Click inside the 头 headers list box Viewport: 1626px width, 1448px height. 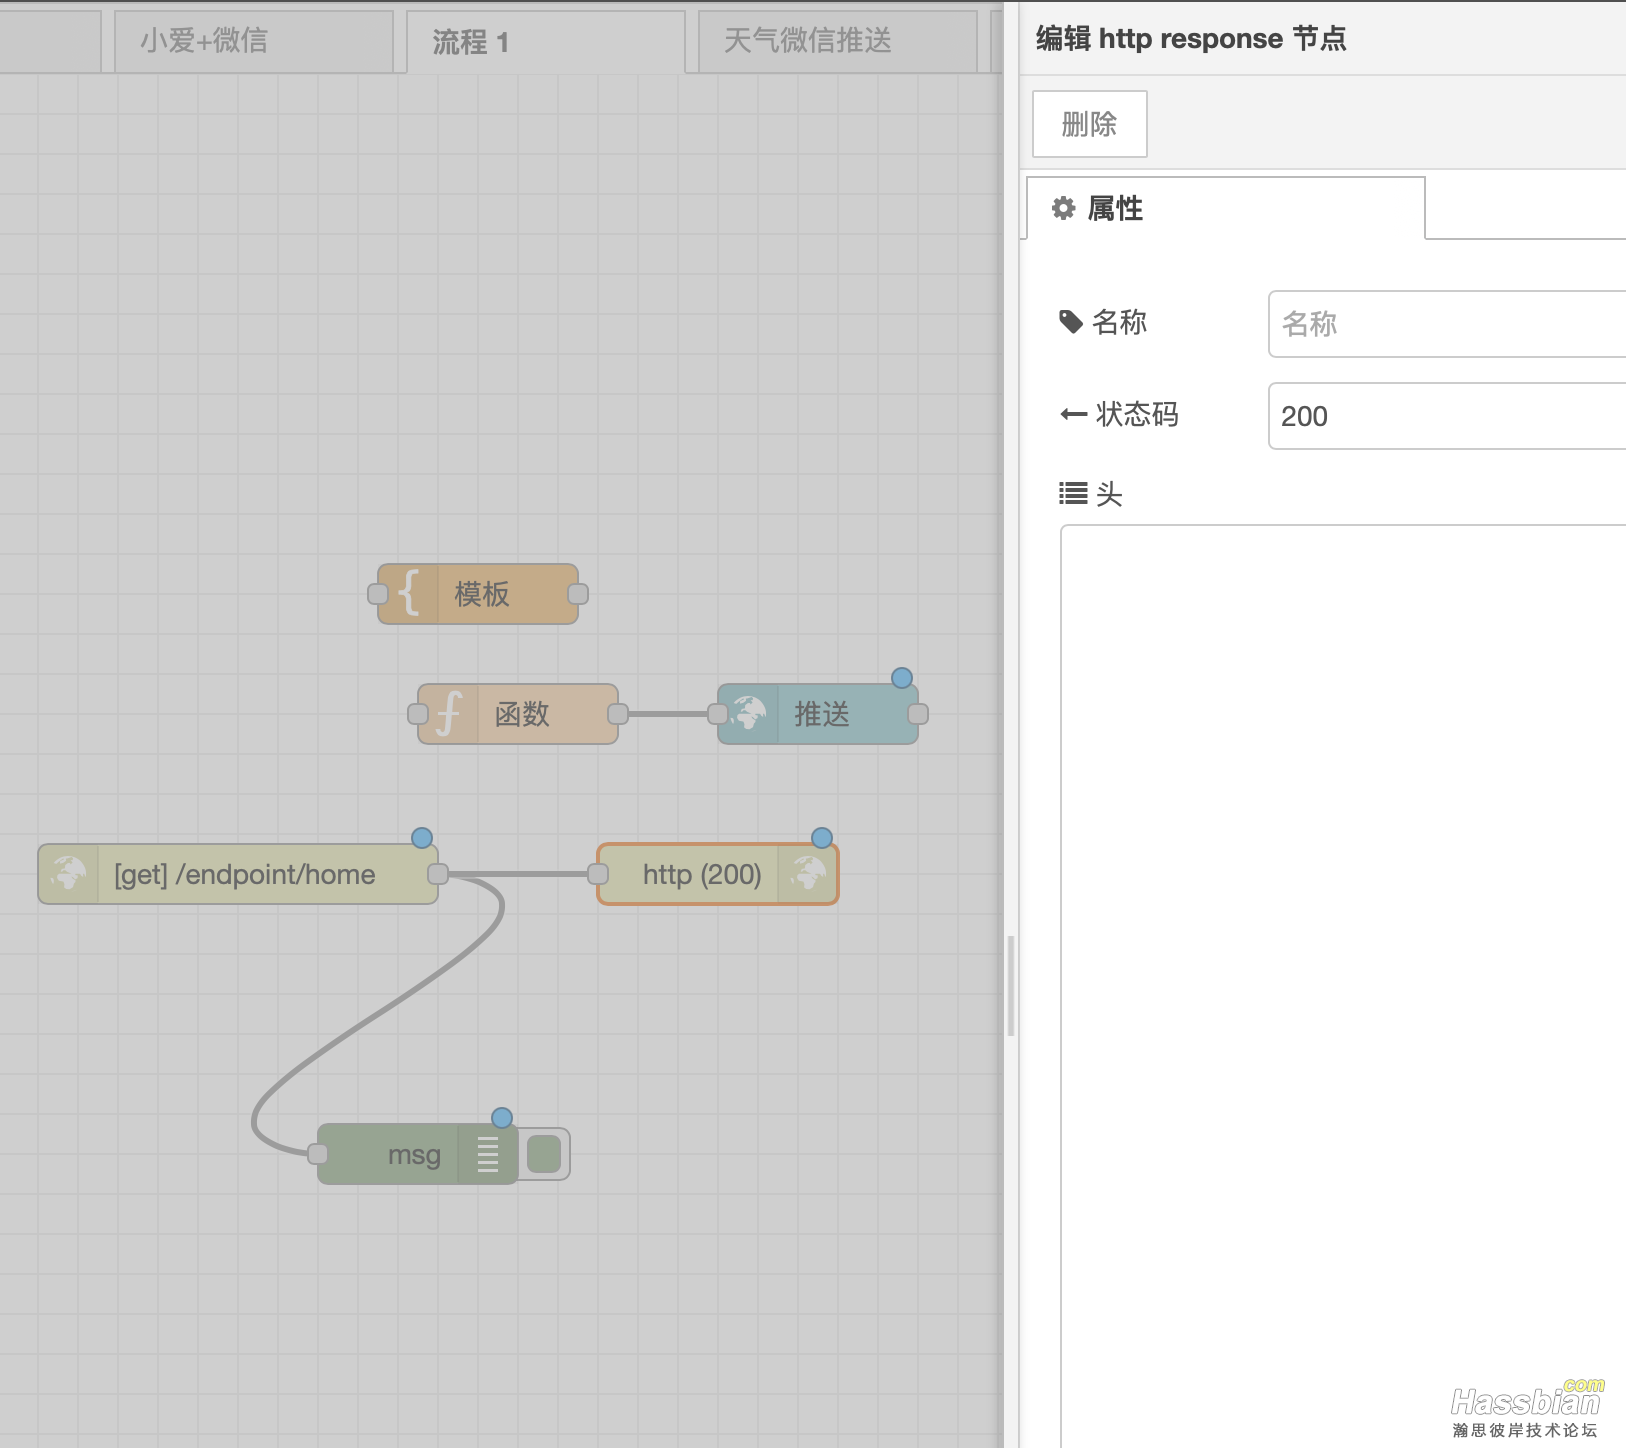tap(1343, 985)
